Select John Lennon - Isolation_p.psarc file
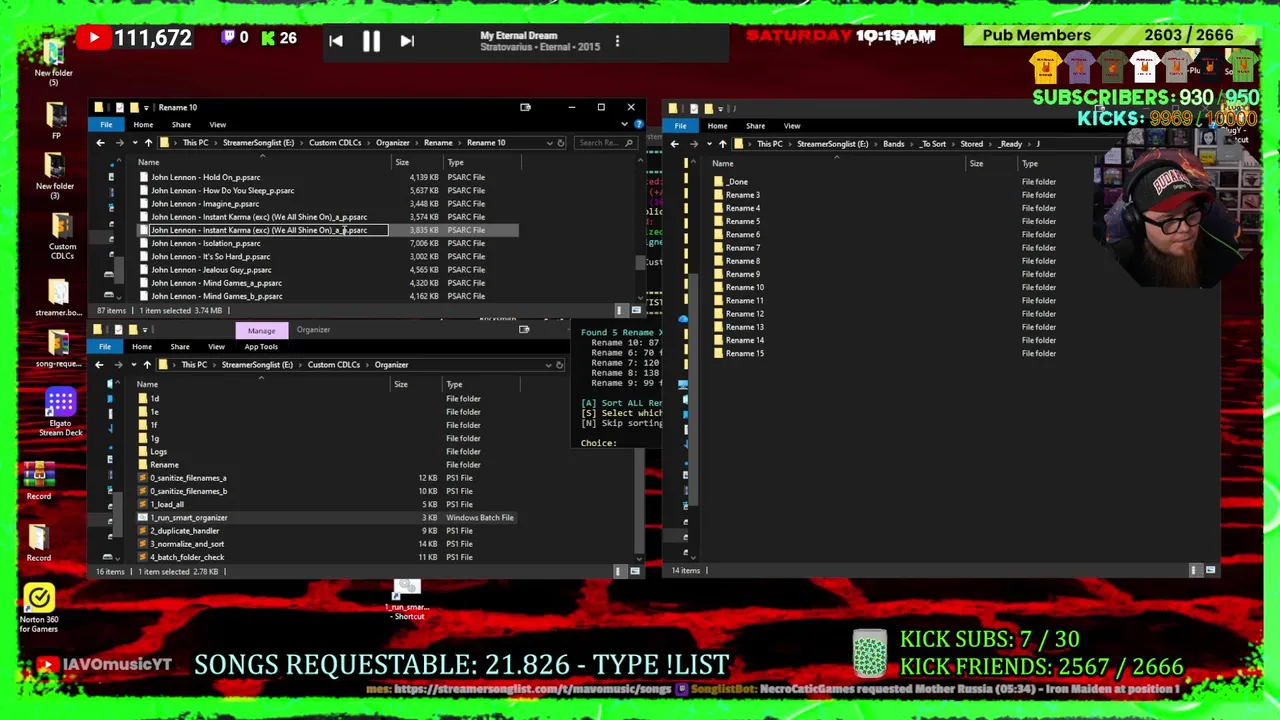 click(206, 243)
